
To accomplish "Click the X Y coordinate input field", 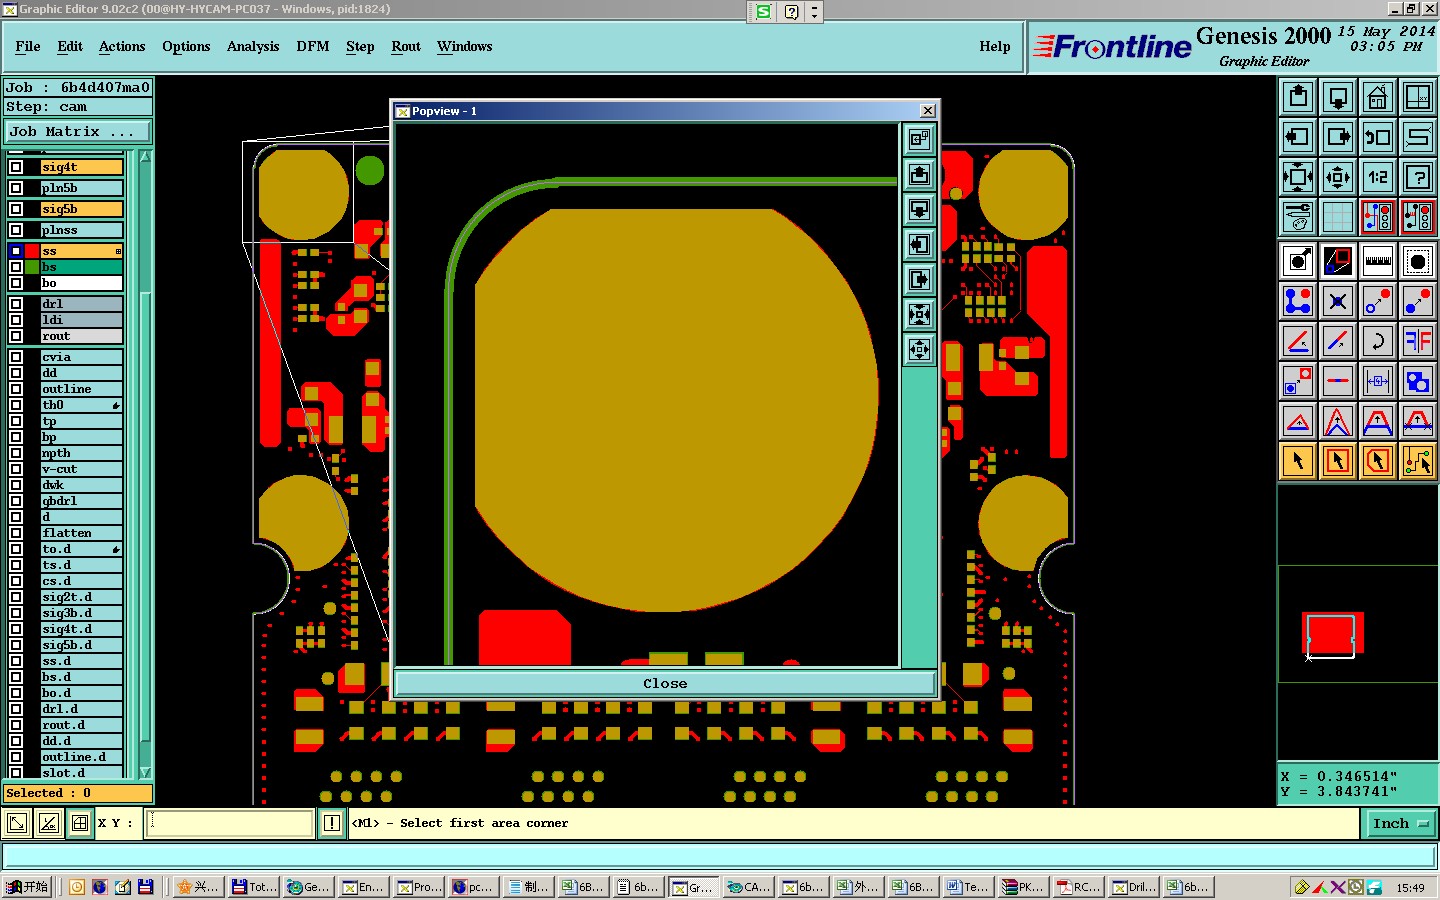I will (231, 823).
